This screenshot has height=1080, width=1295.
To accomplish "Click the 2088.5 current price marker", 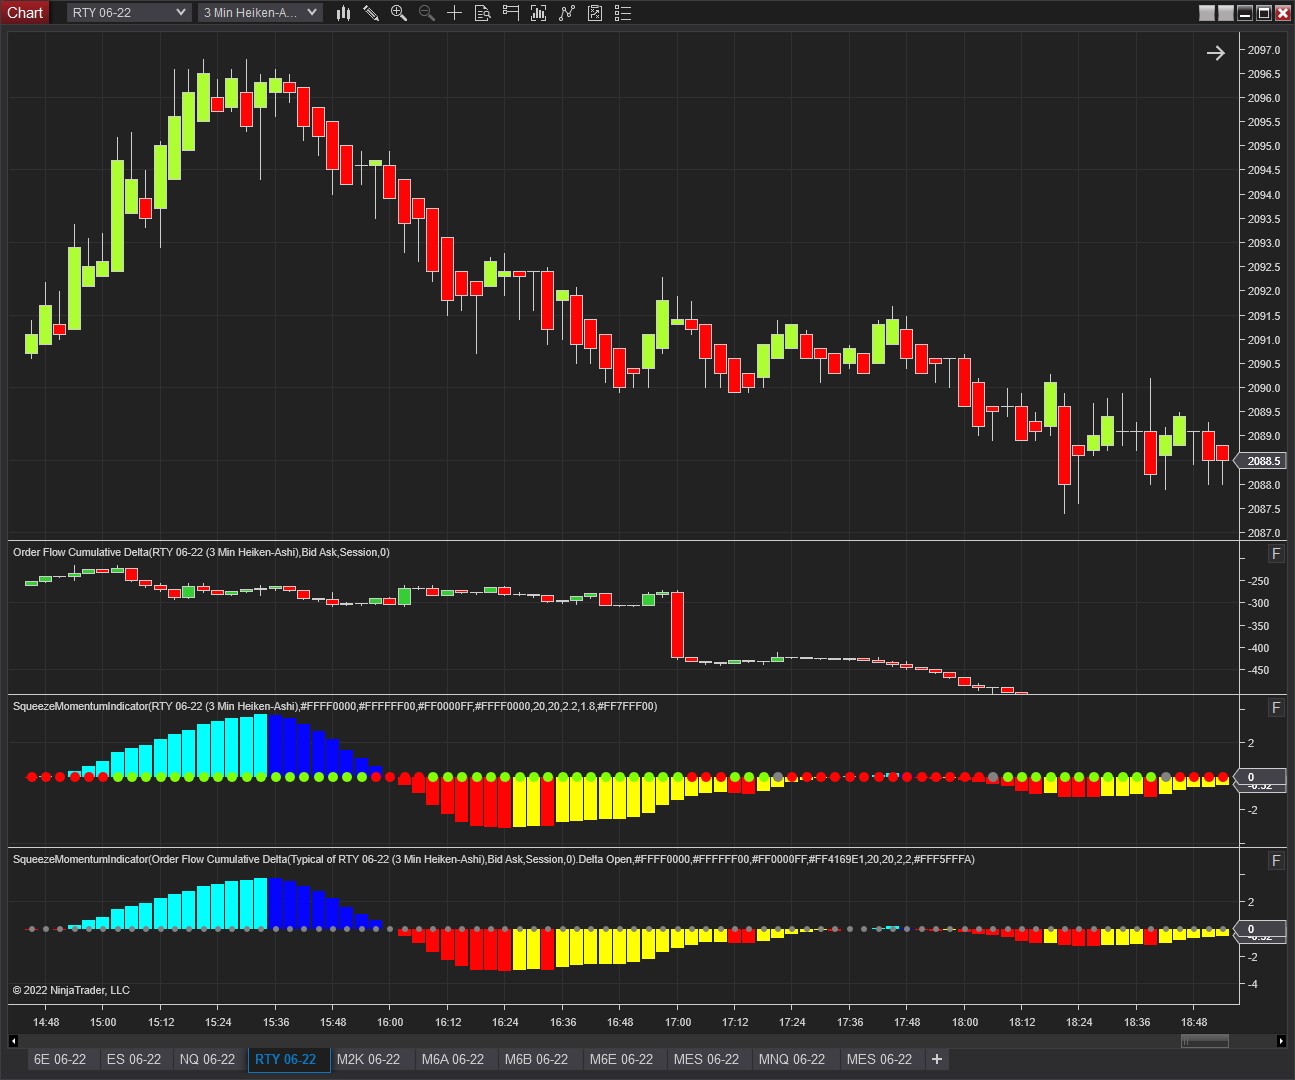I will coord(1262,461).
